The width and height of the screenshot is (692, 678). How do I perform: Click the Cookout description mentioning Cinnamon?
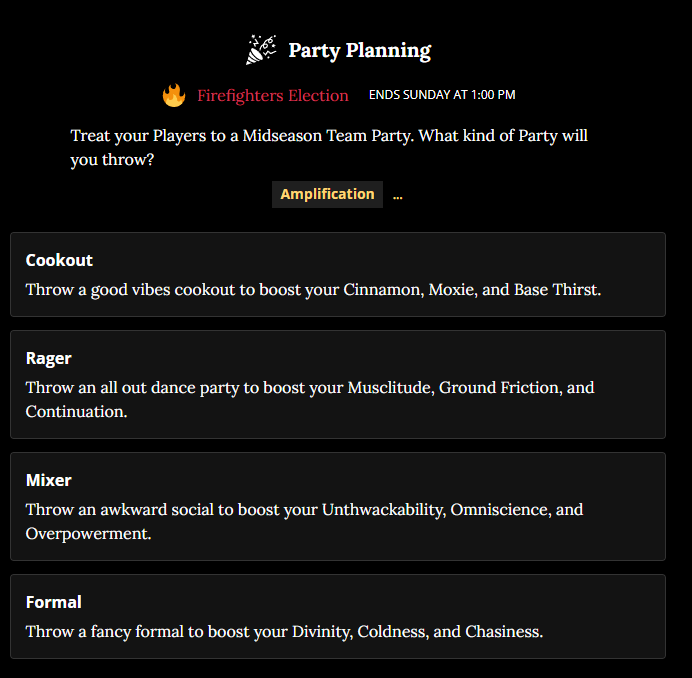pyautogui.click(x=313, y=290)
